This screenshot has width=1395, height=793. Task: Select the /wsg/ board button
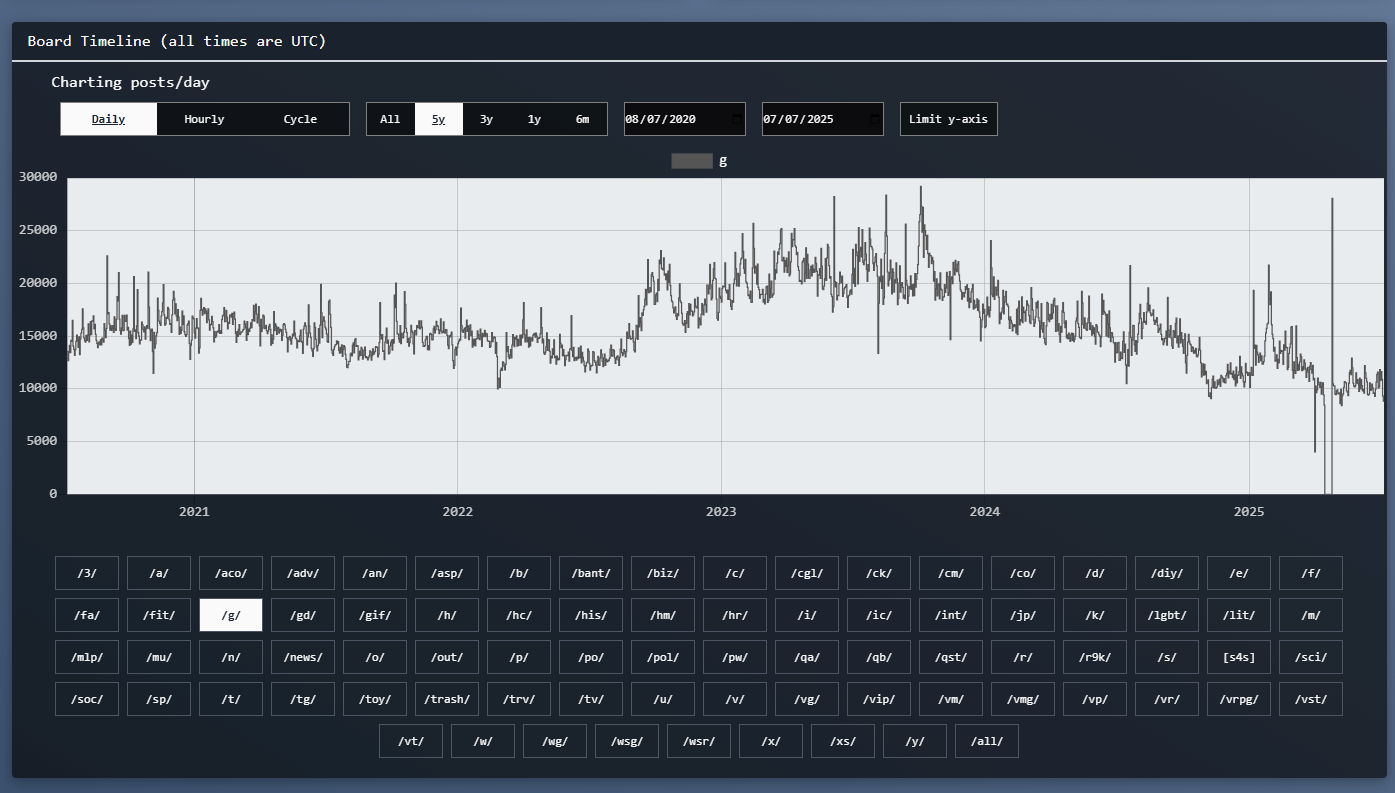pos(627,741)
